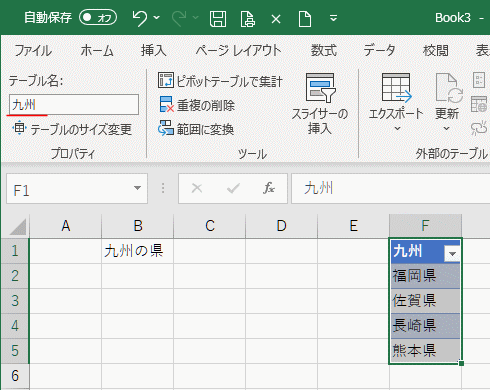Insert a slicer with スライサーの挿入
The height and width of the screenshot is (390, 490).
click(320, 103)
